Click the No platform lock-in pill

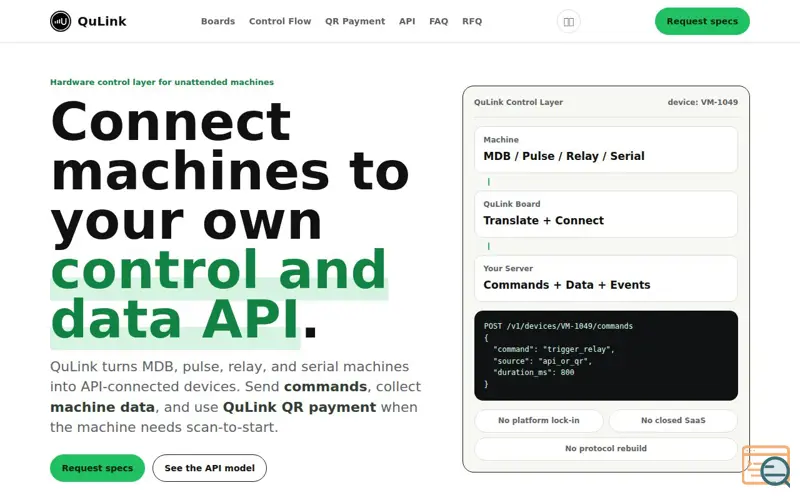tap(539, 420)
